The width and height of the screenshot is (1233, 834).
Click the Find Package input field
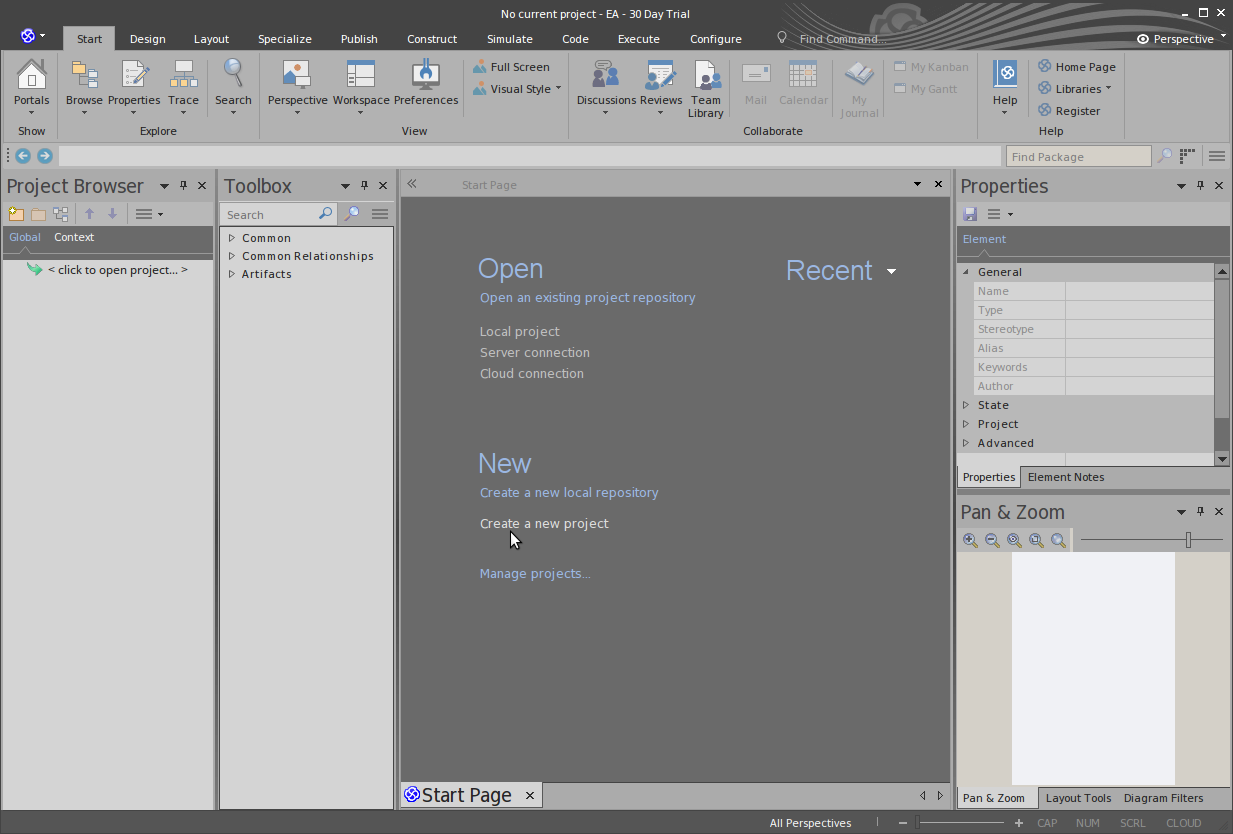click(1078, 157)
